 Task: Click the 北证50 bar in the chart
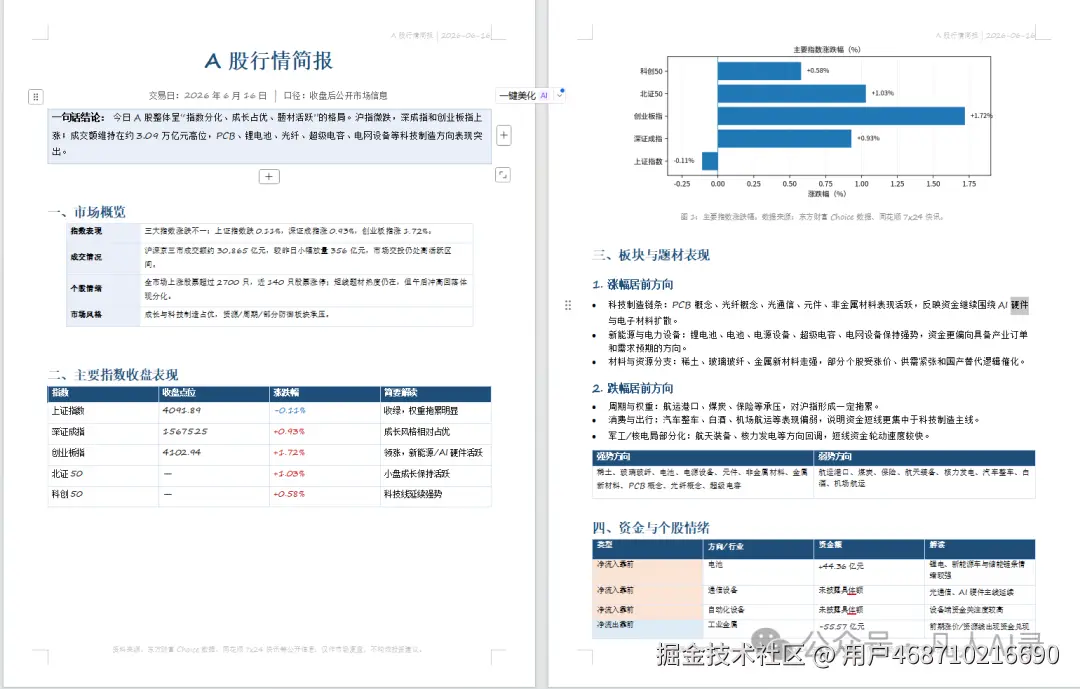pos(791,93)
